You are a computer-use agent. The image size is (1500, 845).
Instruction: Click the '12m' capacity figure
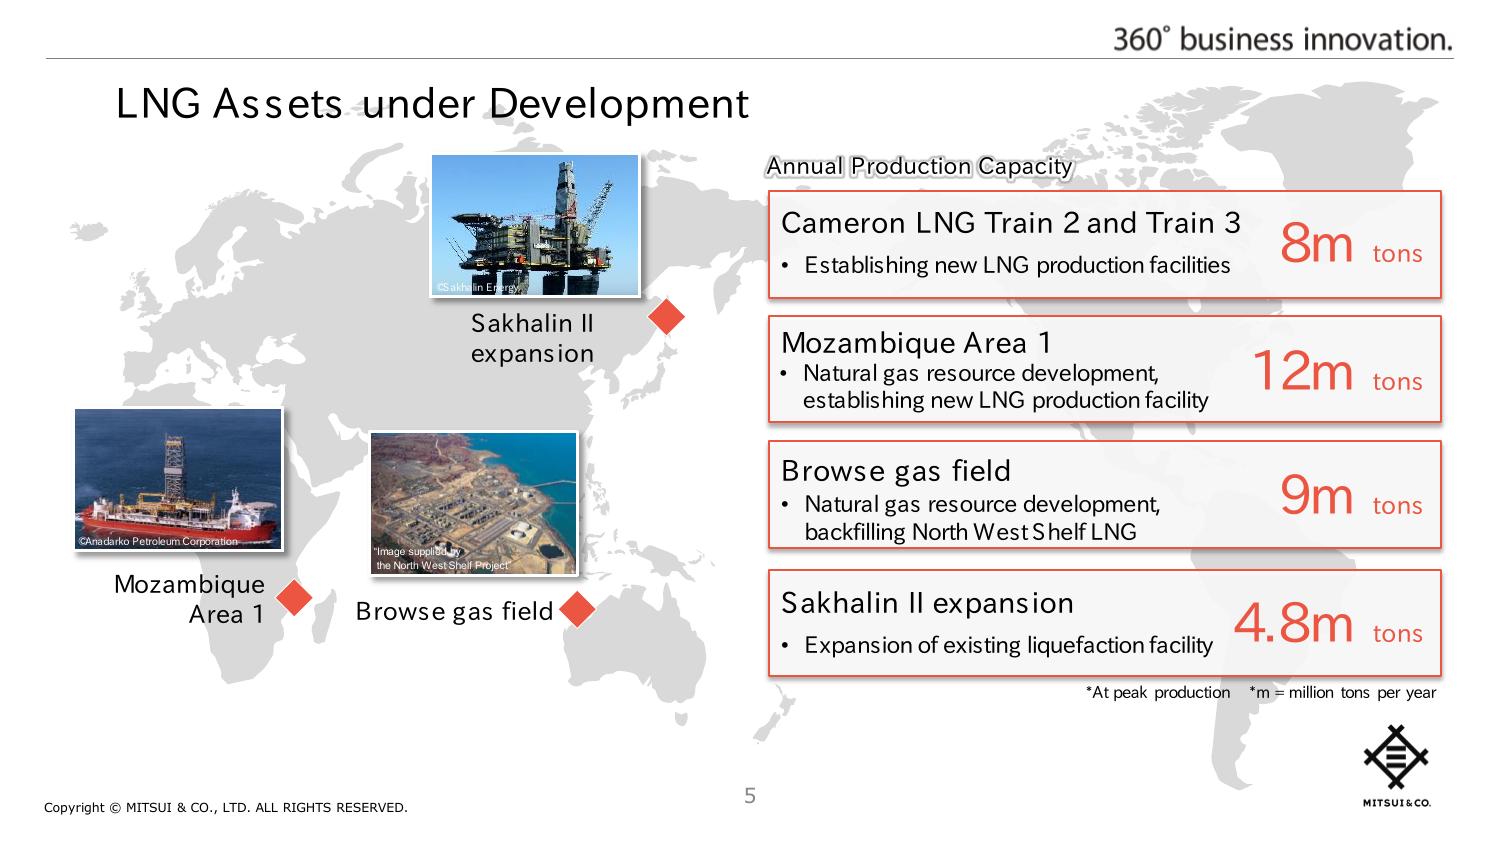pyautogui.click(x=1302, y=372)
